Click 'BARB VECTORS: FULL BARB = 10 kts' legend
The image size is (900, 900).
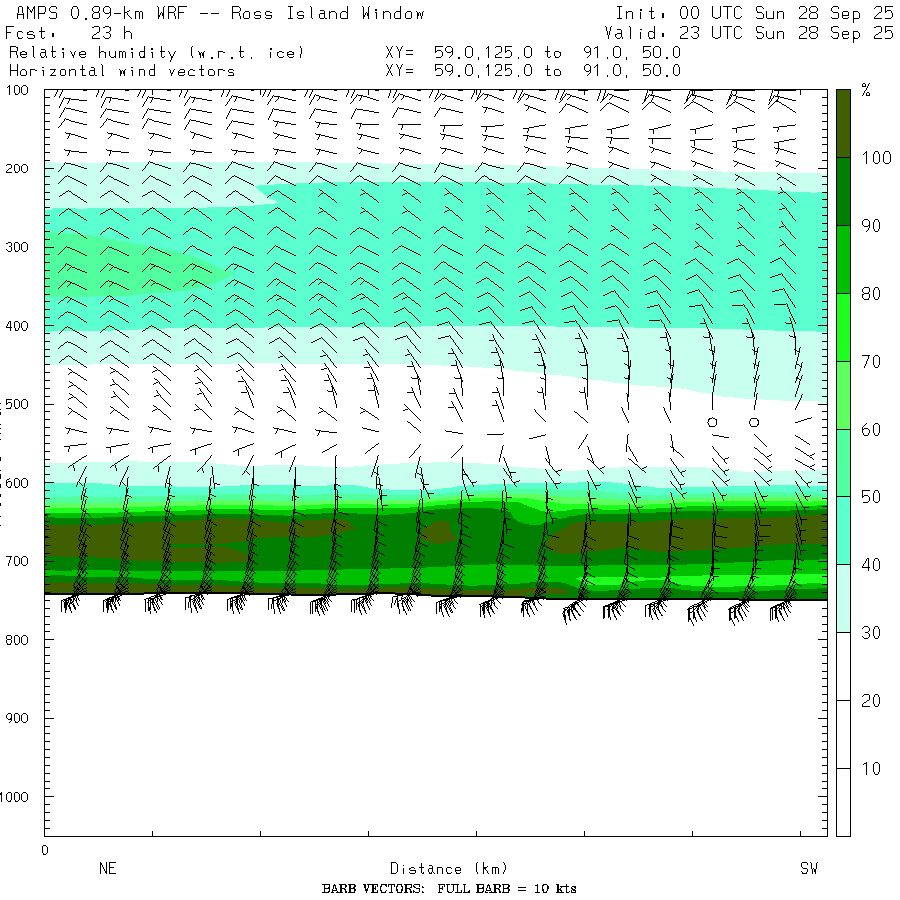[449, 889]
